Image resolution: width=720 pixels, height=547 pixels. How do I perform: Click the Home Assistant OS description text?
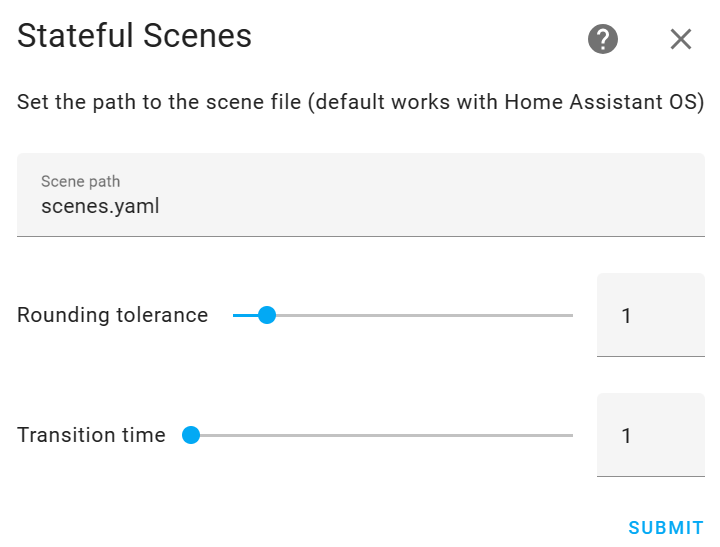(x=360, y=102)
